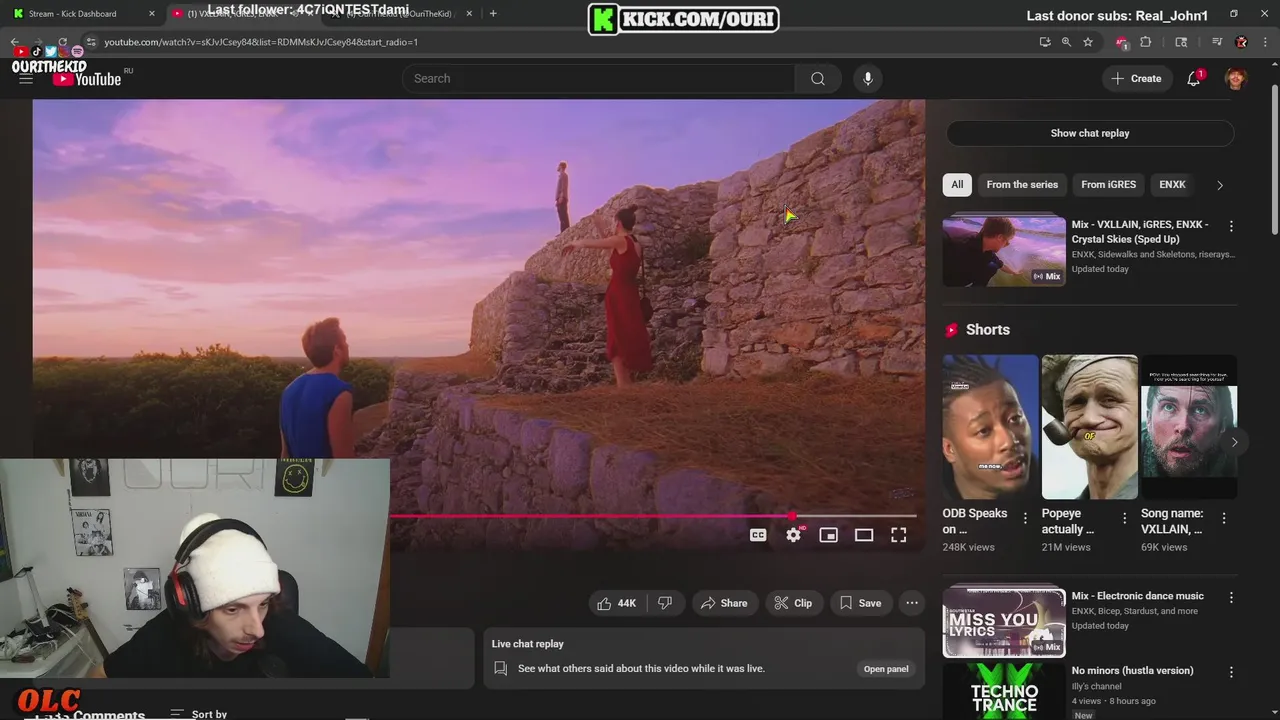The height and width of the screenshot is (720, 1280).
Task: Save the video to a playlist
Action: (860, 603)
